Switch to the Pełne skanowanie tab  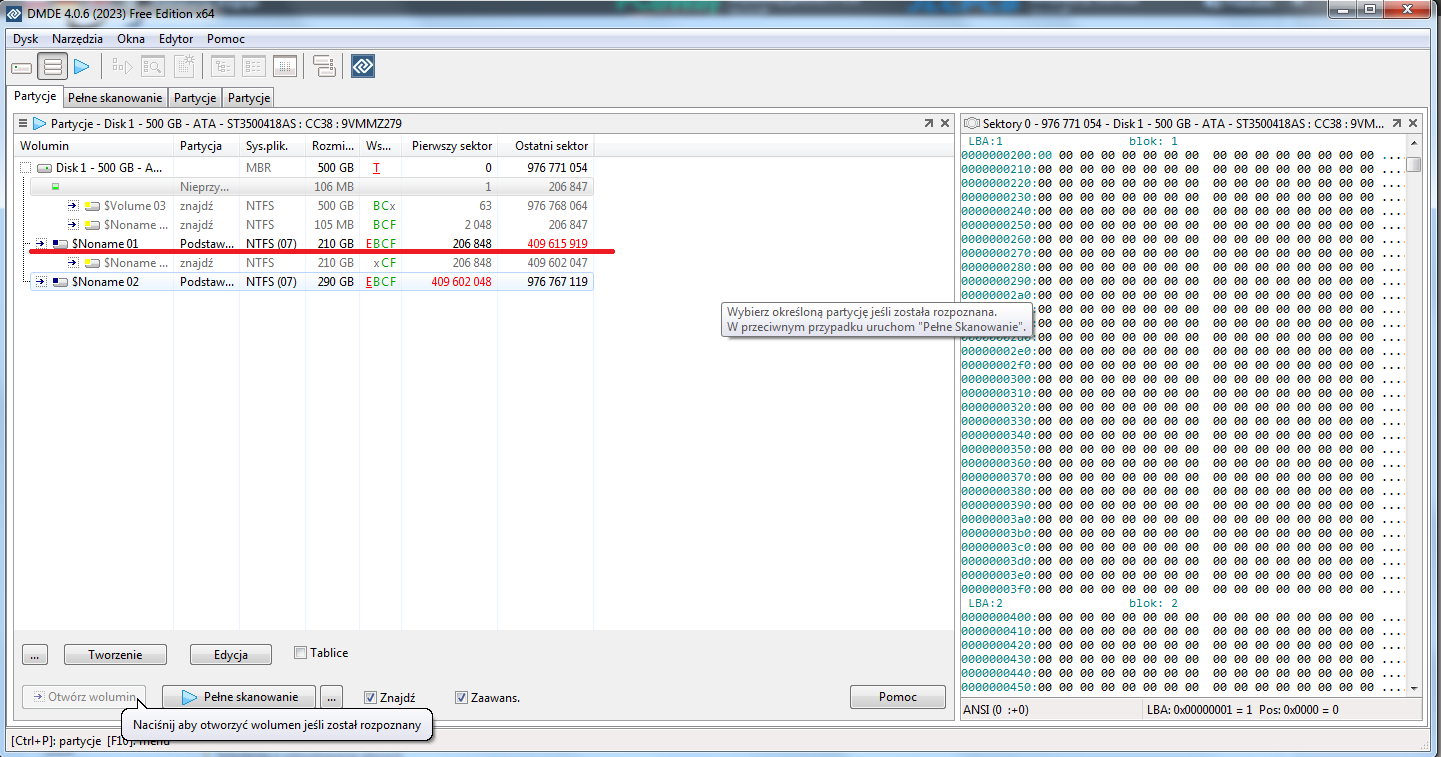pos(115,98)
